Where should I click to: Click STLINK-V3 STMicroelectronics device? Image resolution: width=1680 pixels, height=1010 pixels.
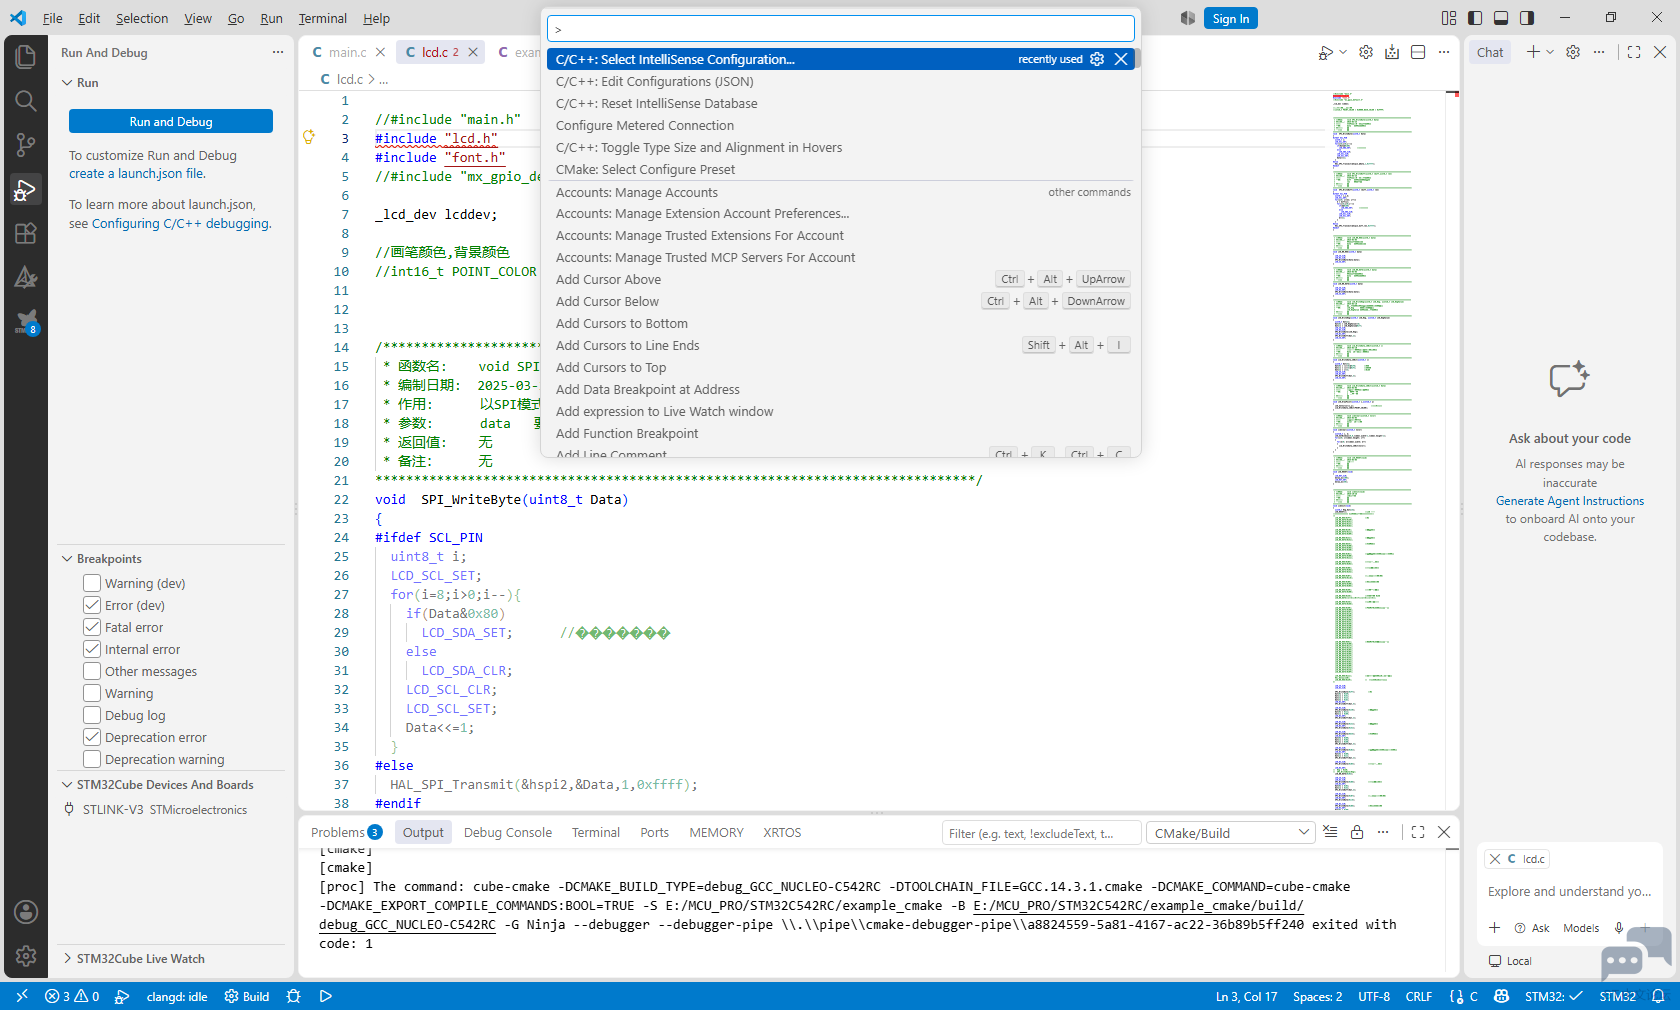(165, 810)
